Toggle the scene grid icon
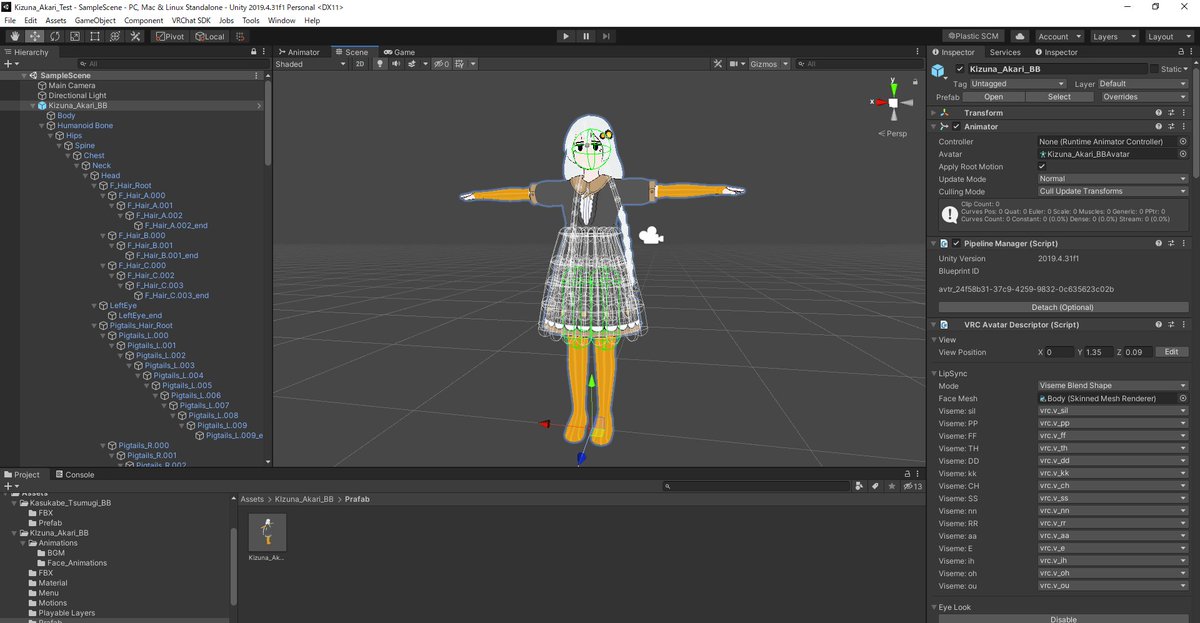Viewport: 1200px width, 623px height. coord(461,64)
